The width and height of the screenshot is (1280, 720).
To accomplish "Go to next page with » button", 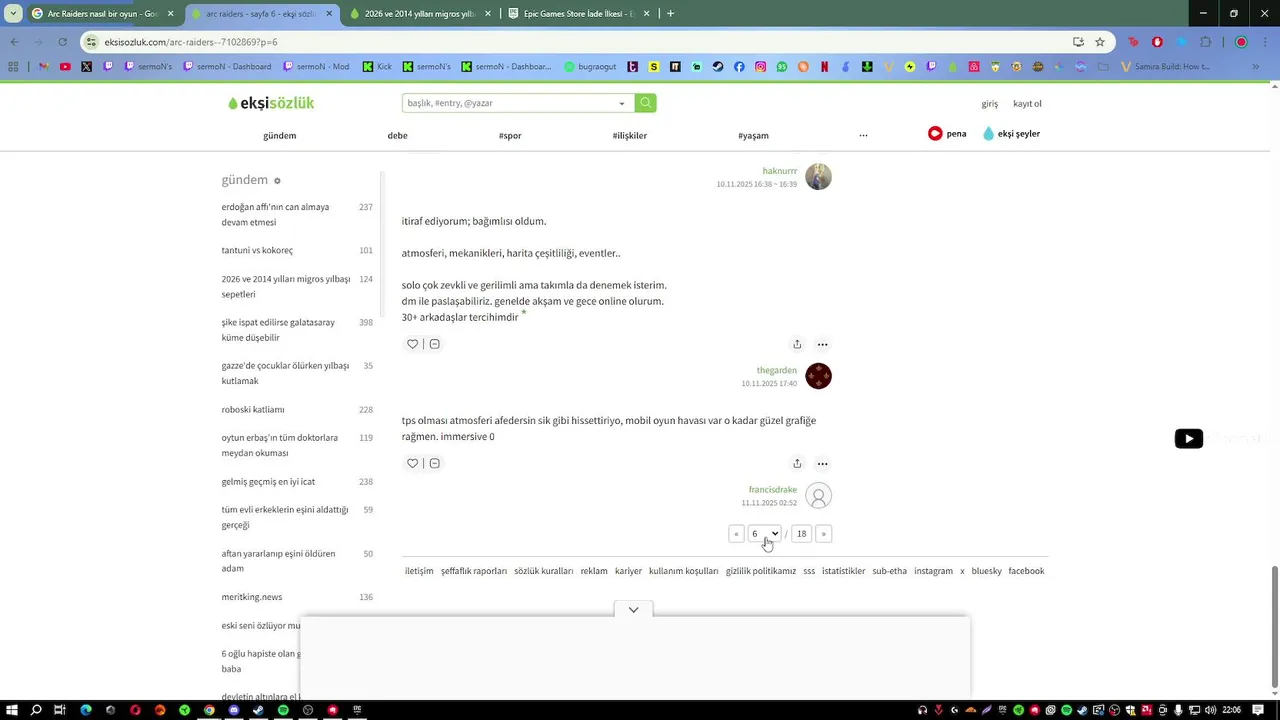I will point(823,534).
